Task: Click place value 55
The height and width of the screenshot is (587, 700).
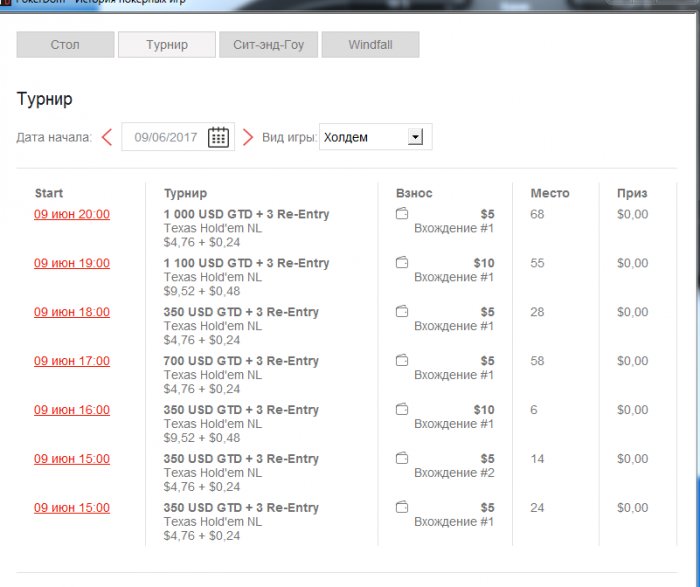Action: click(x=537, y=263)
